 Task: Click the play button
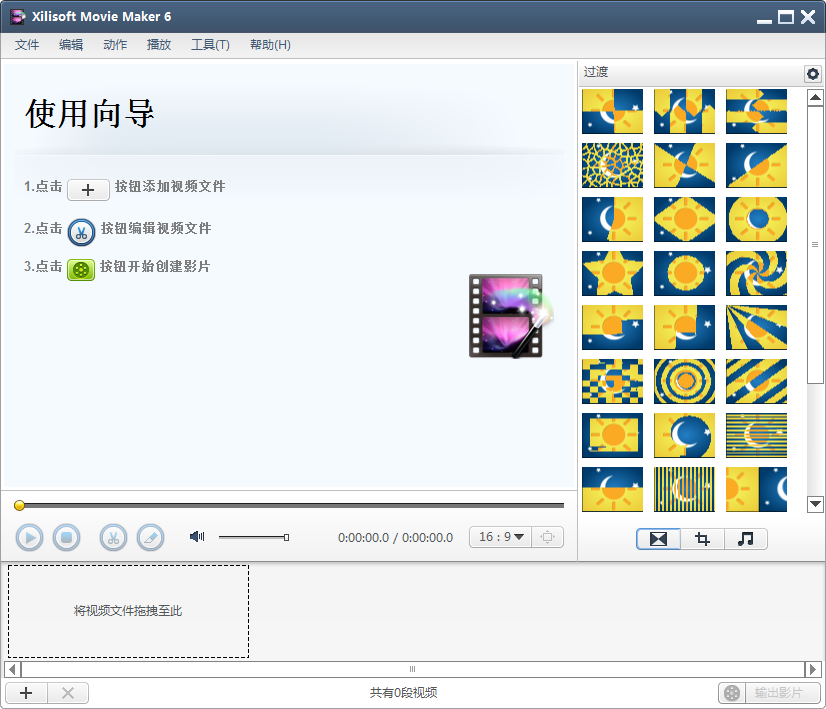pos(30,538)
